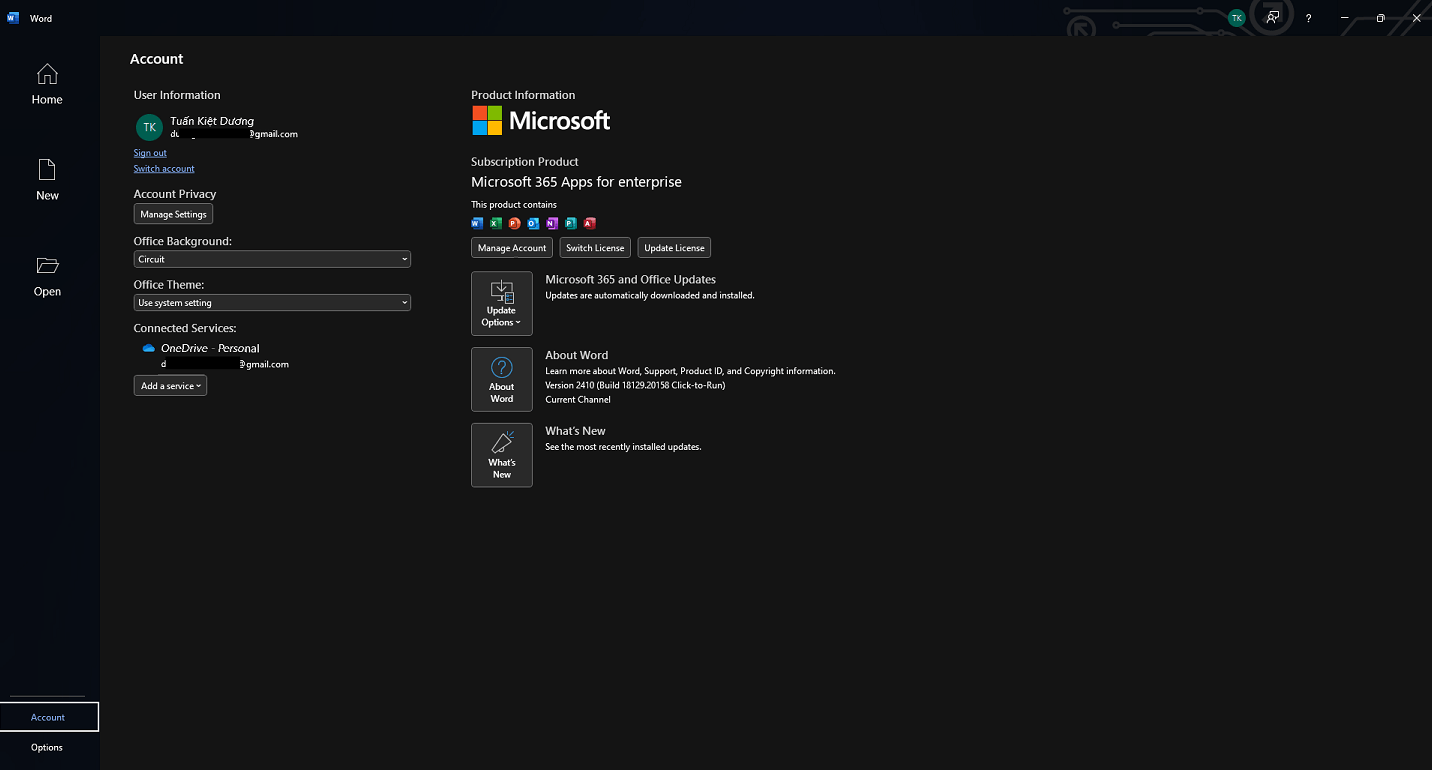Click the PowerPoint app icon in product list

click(514, 223)
